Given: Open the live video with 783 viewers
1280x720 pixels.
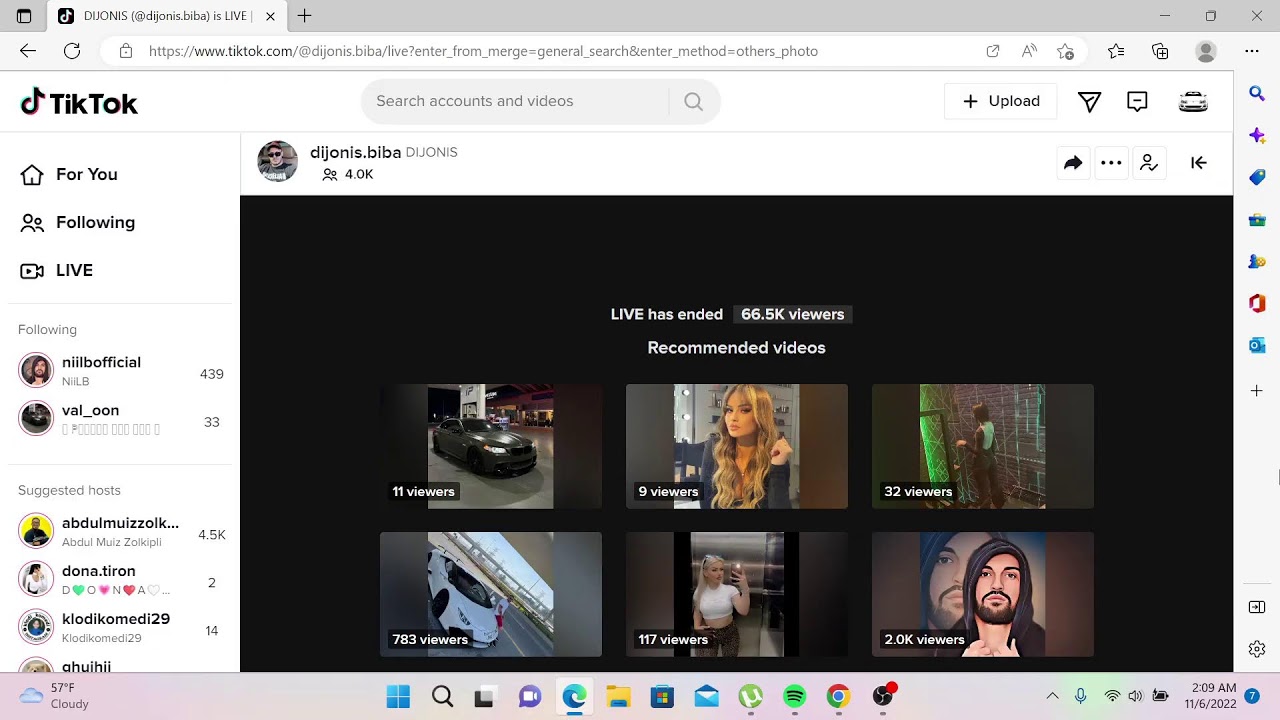Looking at the screenshot, I should click(x=491, y=594).
